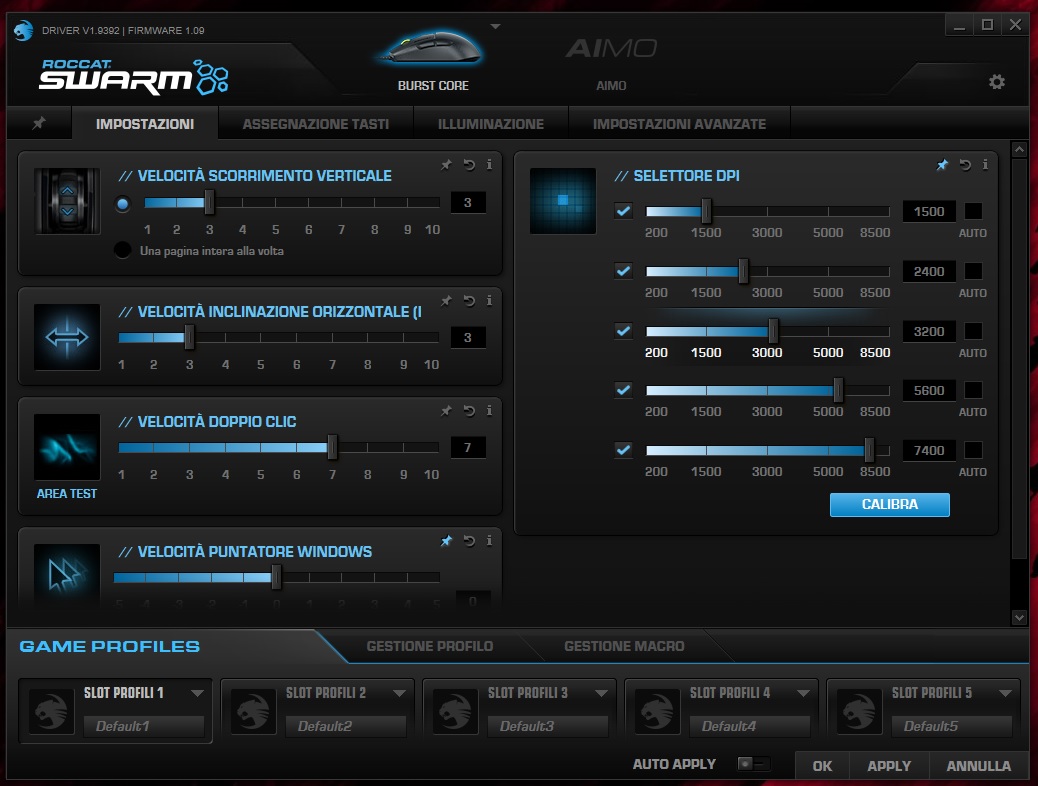Pin the Velocità Scorrimento Verticale panel
Image resolution: width=1038 pixels, height=786 pixels.
pyautogui.click(x=446, y=165)
